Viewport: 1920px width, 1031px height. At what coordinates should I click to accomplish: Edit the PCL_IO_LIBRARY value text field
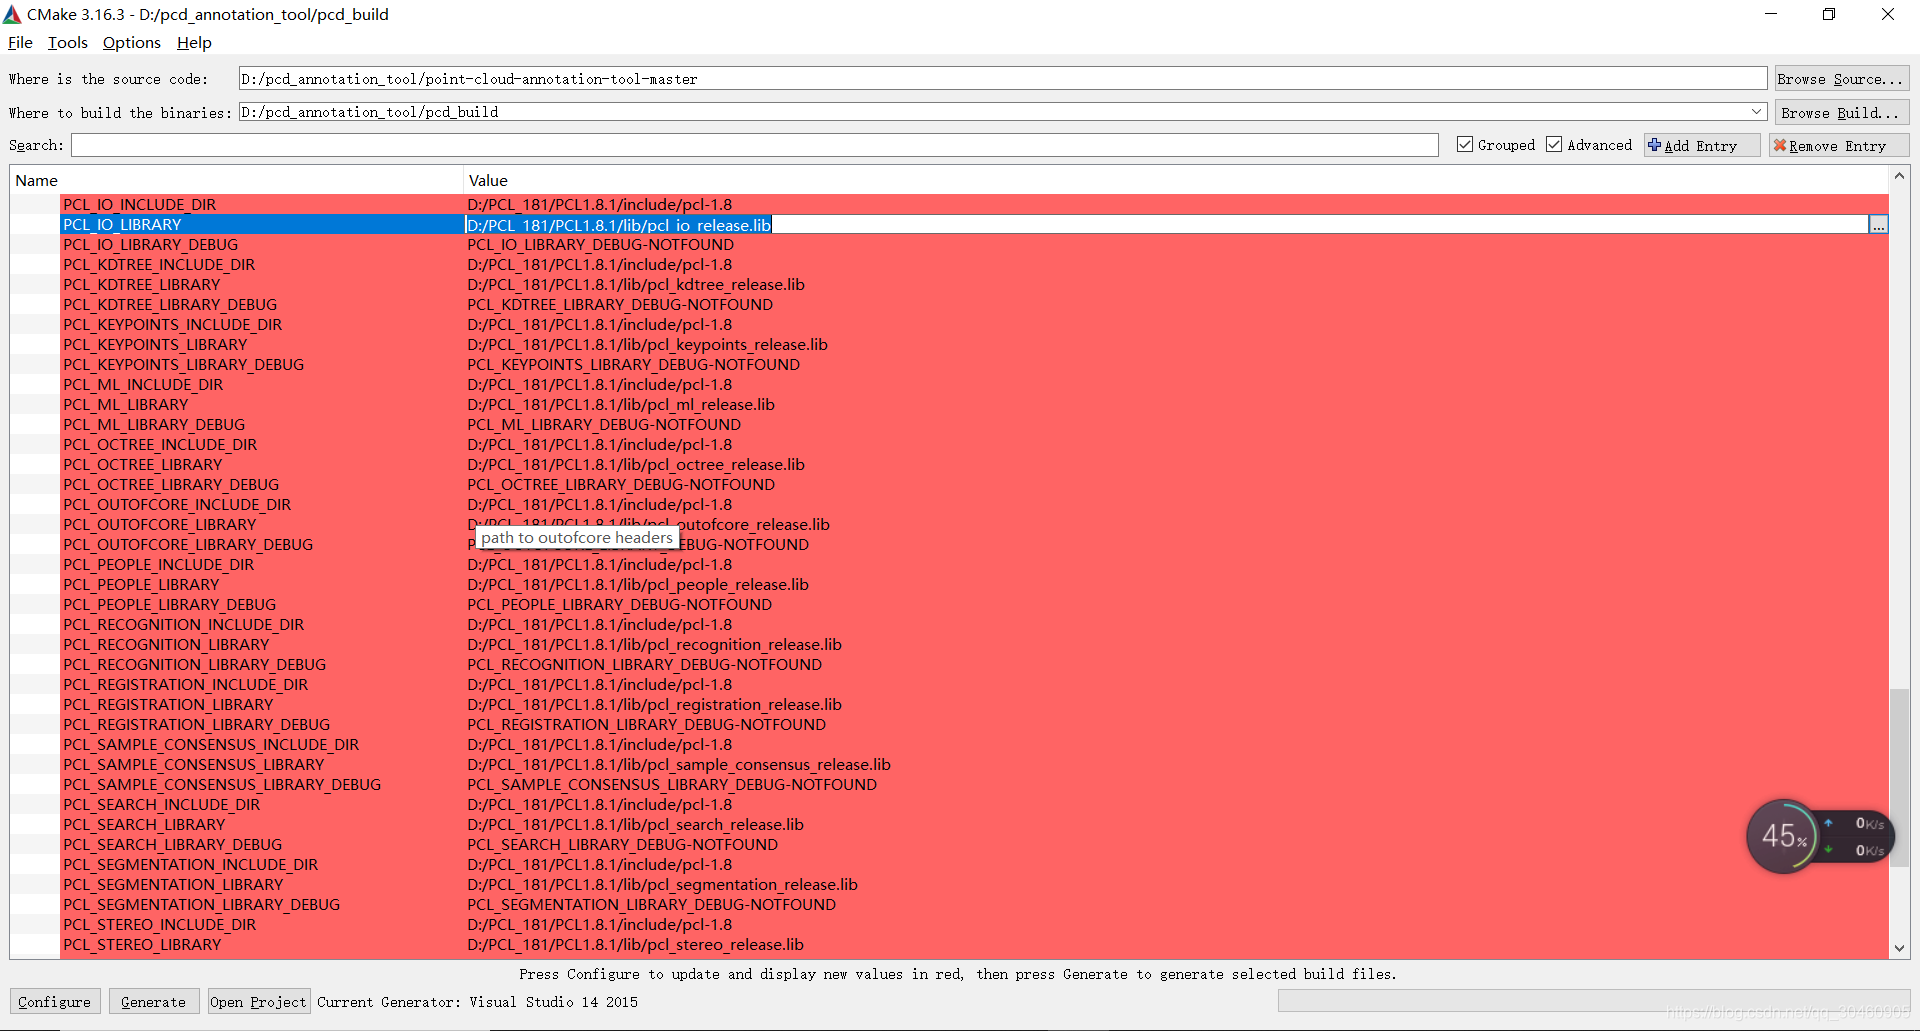point(1166,225)
